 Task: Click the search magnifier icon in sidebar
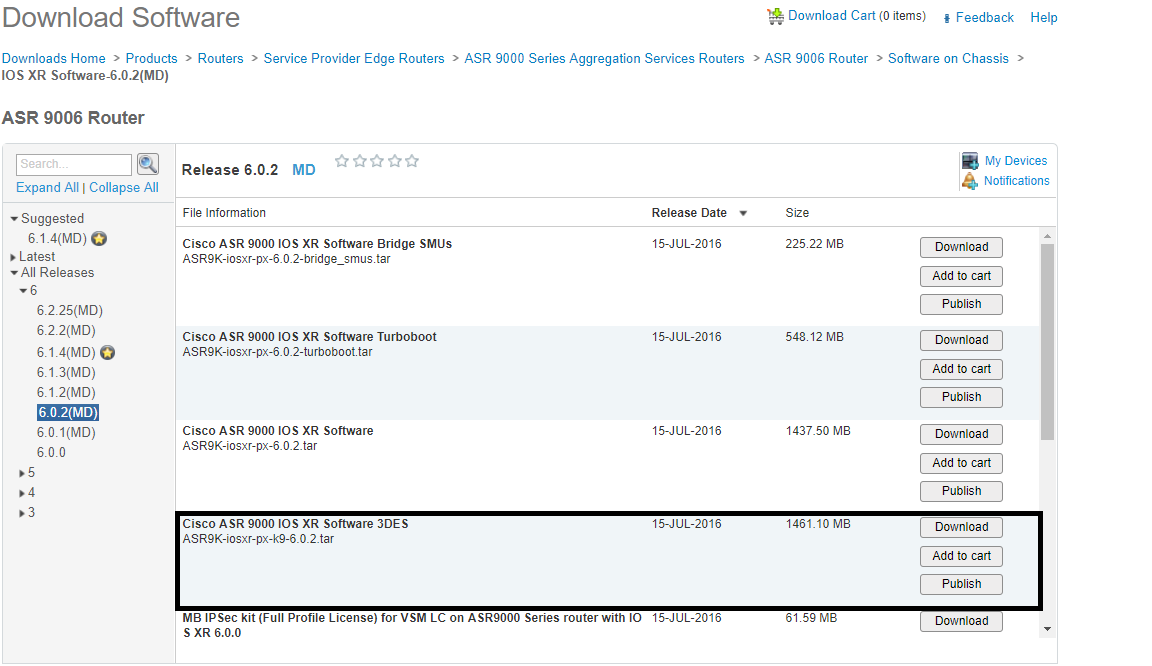148,164
